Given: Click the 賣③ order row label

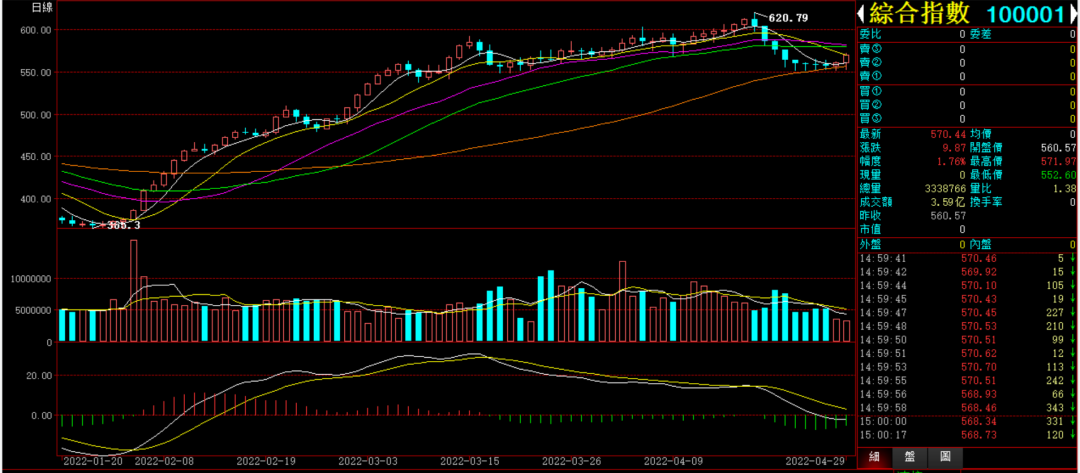Looking at the screenshot, I should click(x=869, y=50).
